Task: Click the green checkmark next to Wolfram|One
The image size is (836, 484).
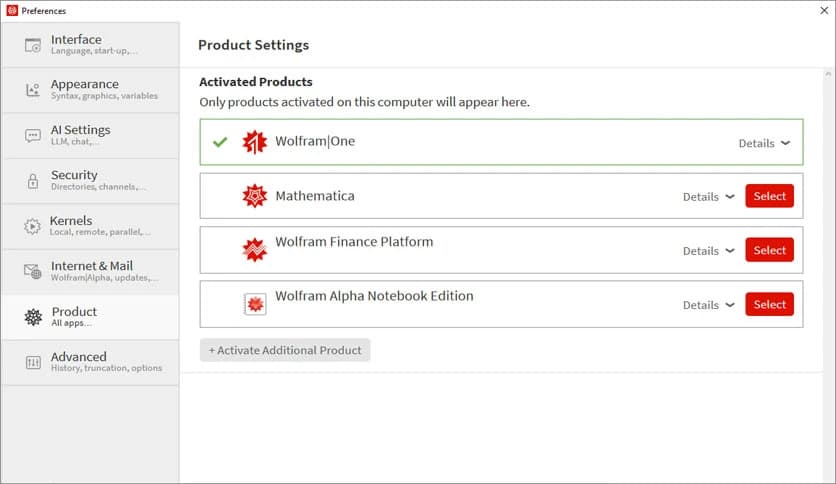Action: tap(220, 142)
